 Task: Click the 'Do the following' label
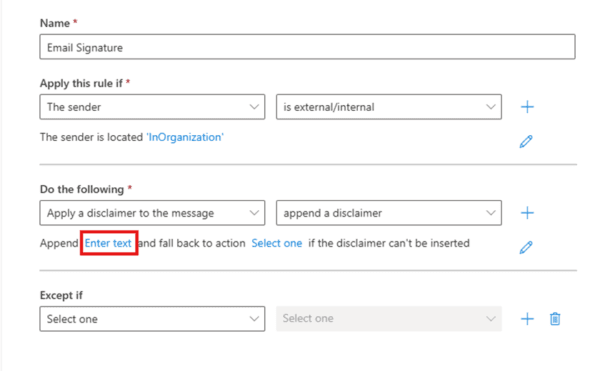82,189
